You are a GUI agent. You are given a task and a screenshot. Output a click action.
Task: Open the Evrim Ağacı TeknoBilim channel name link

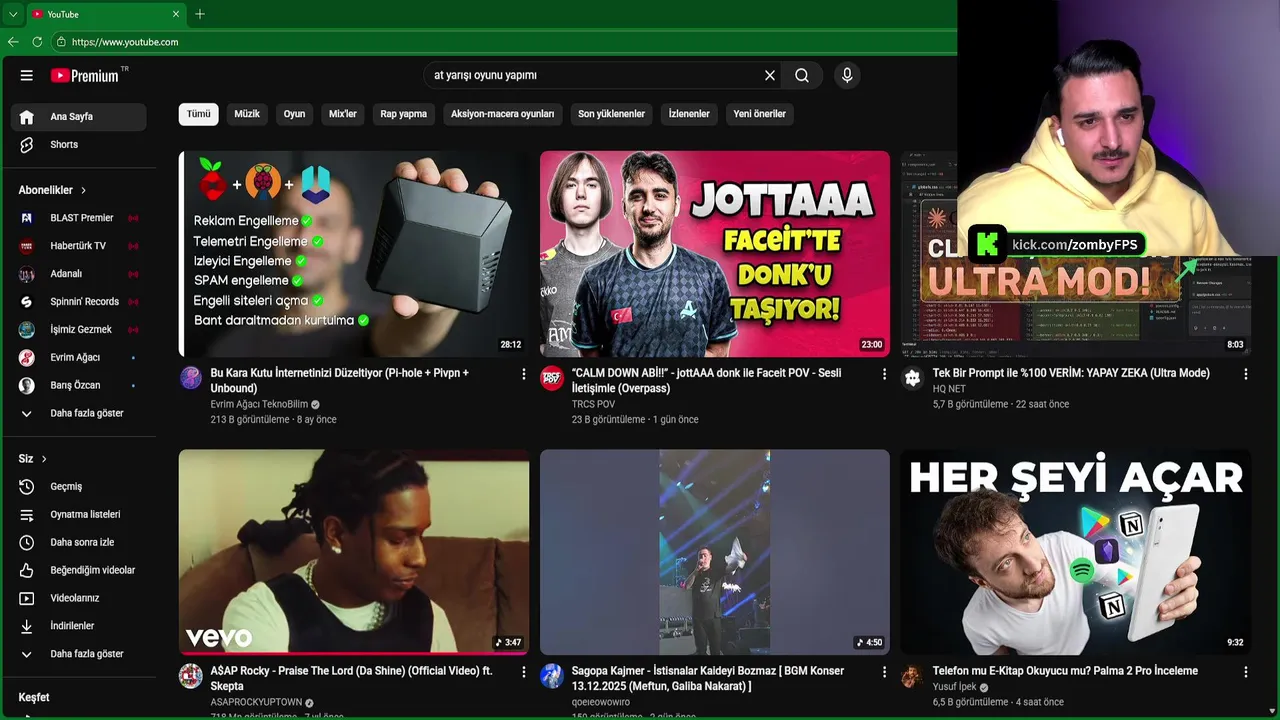pos(259,404)
